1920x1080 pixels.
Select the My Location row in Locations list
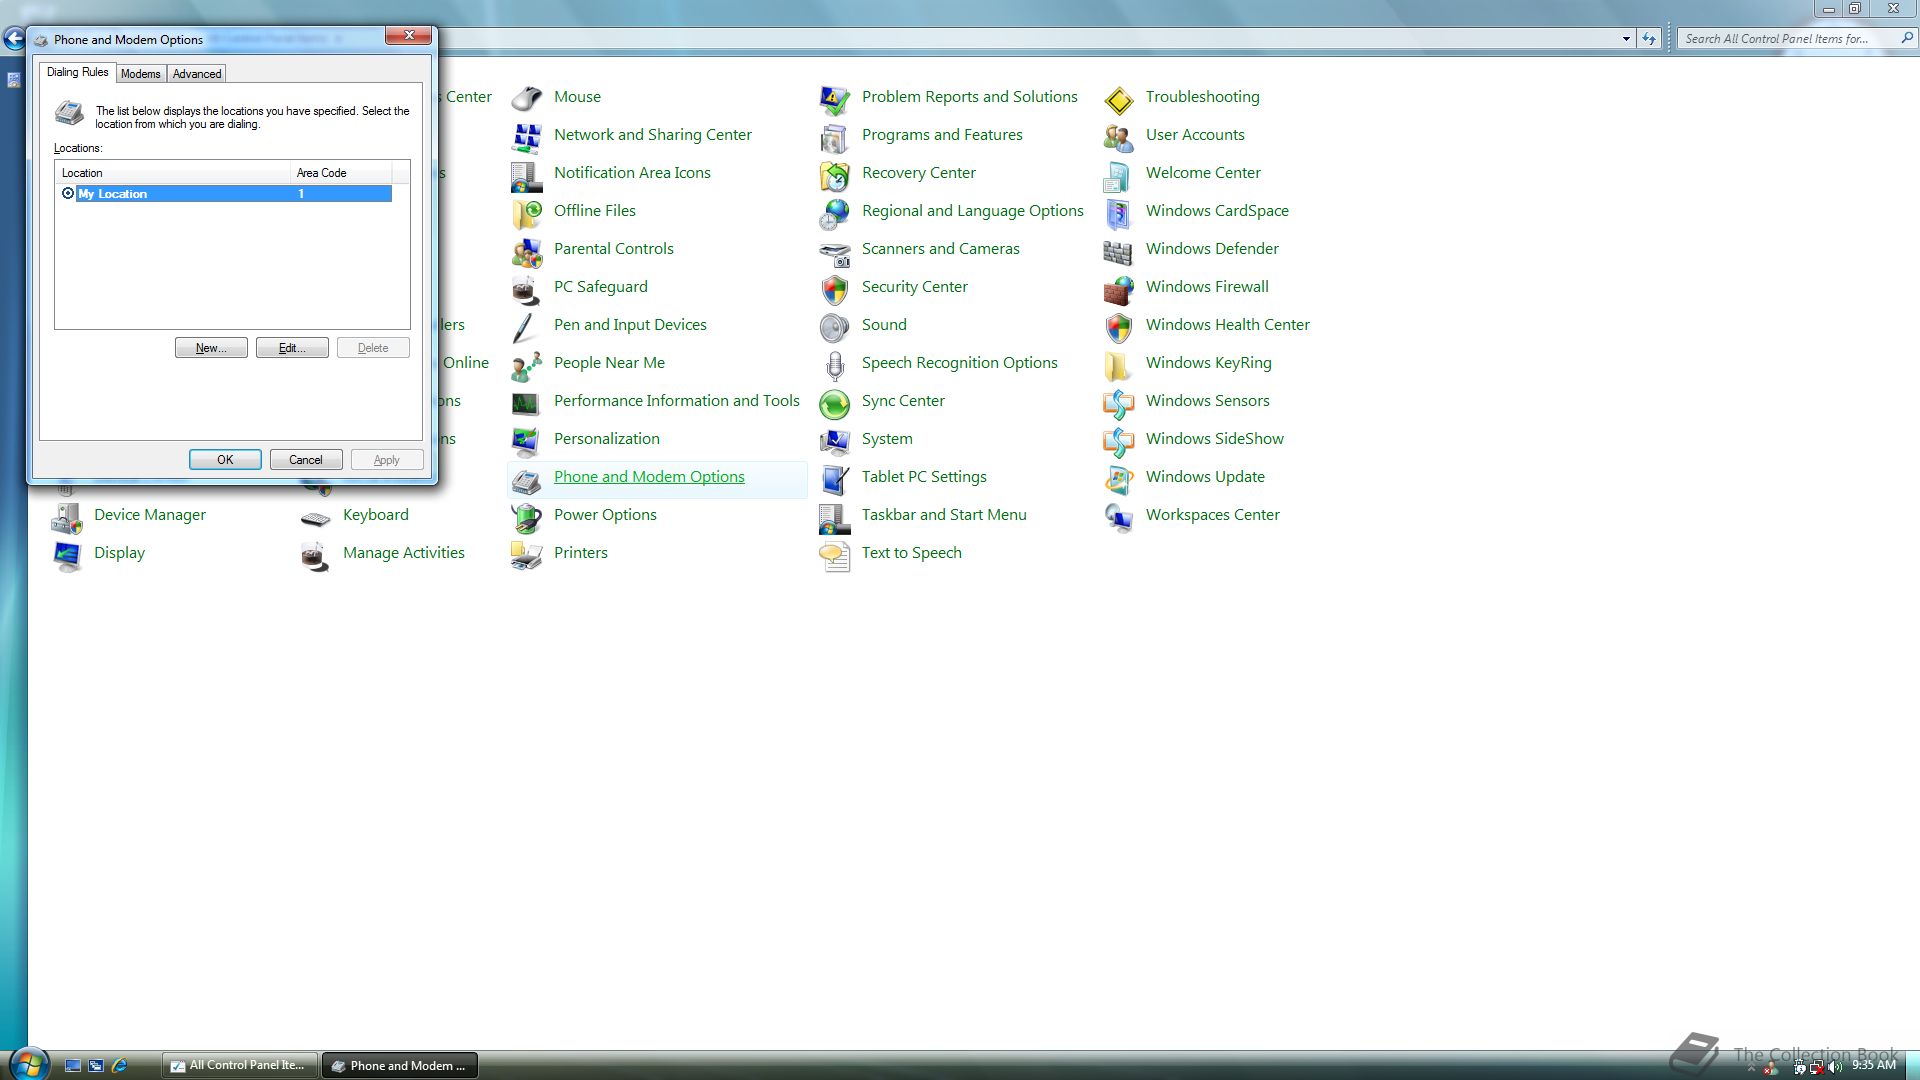click(225, 194)
